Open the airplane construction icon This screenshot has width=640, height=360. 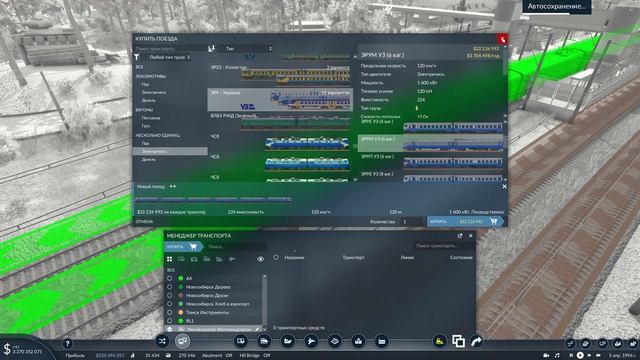[311, 341]
